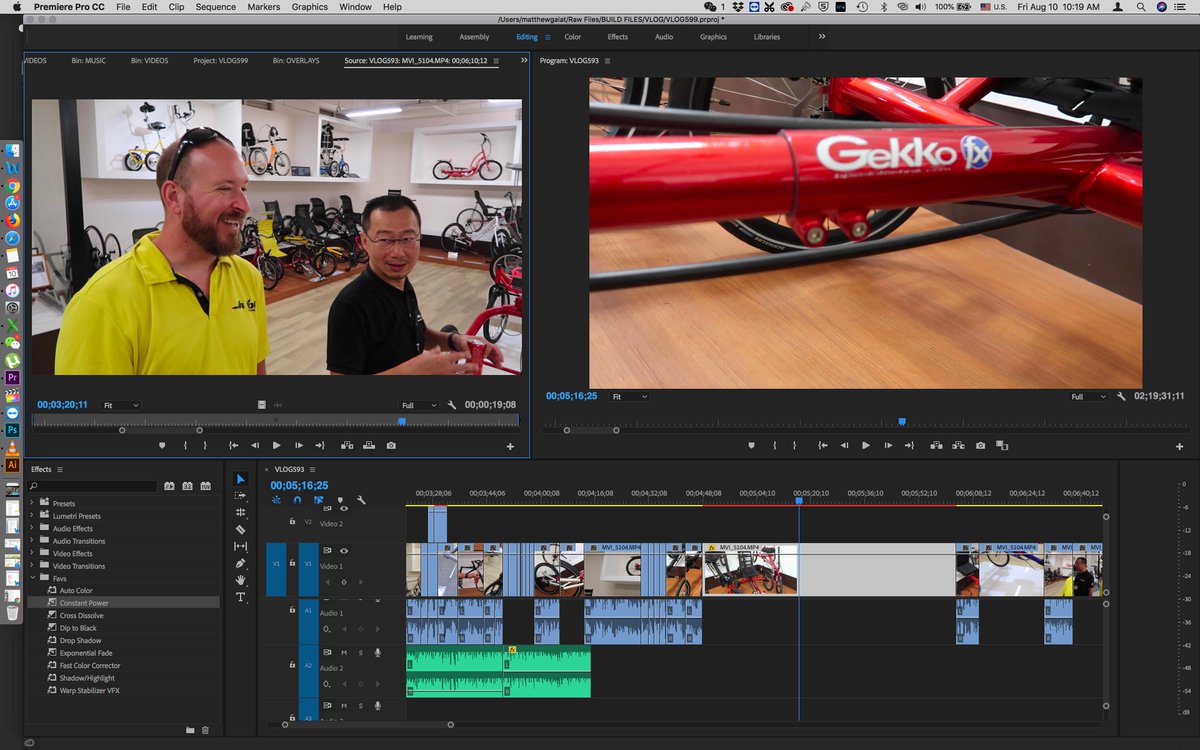Open timeline display settings wrench
Image resolution: width=1200 pixels, height=750 pixels.
point(361,500)
